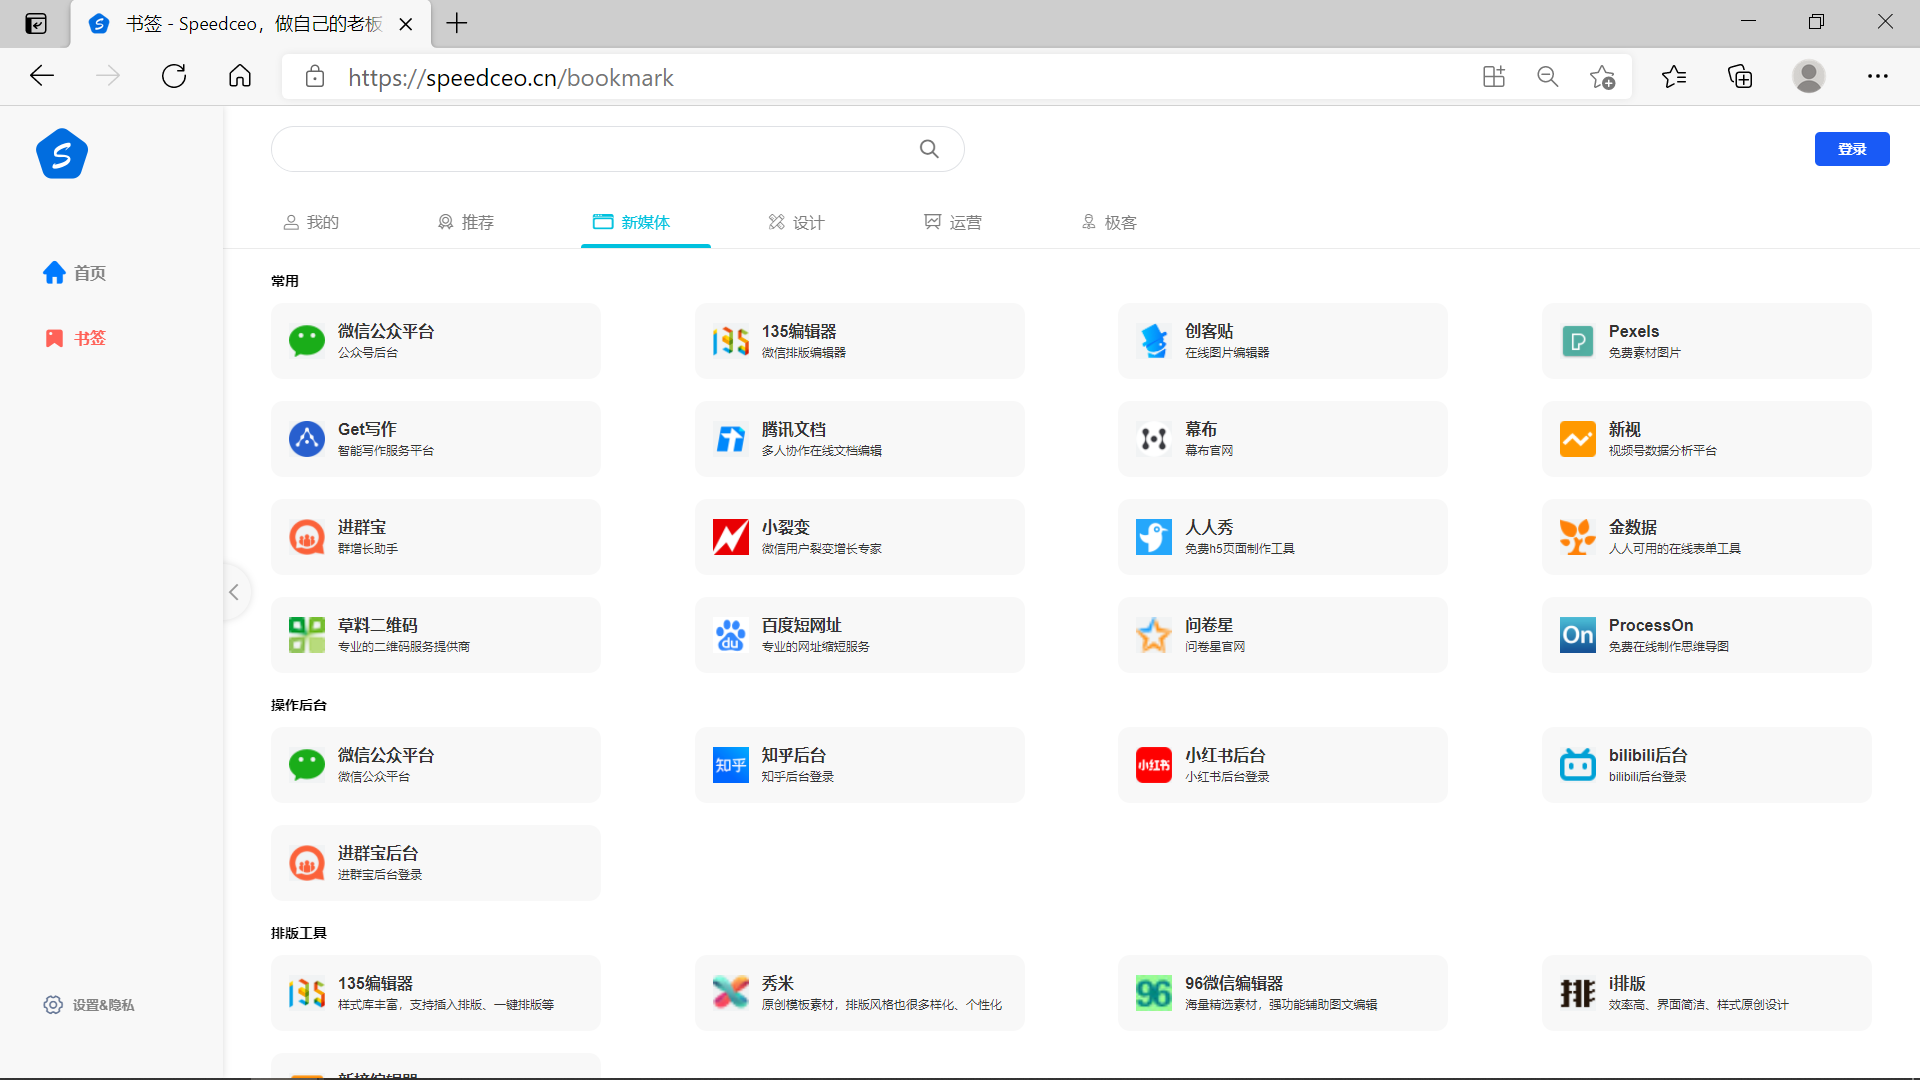
Task: Click the 秀米 icon
Action: (731, 993)
